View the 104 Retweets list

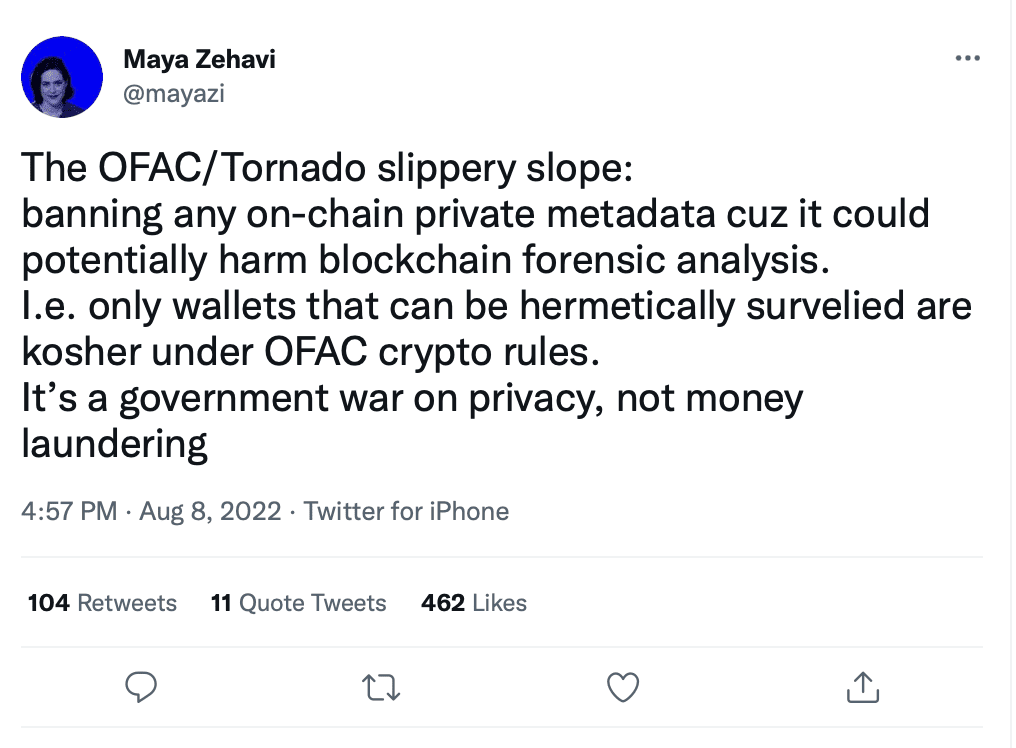point(102,603)
